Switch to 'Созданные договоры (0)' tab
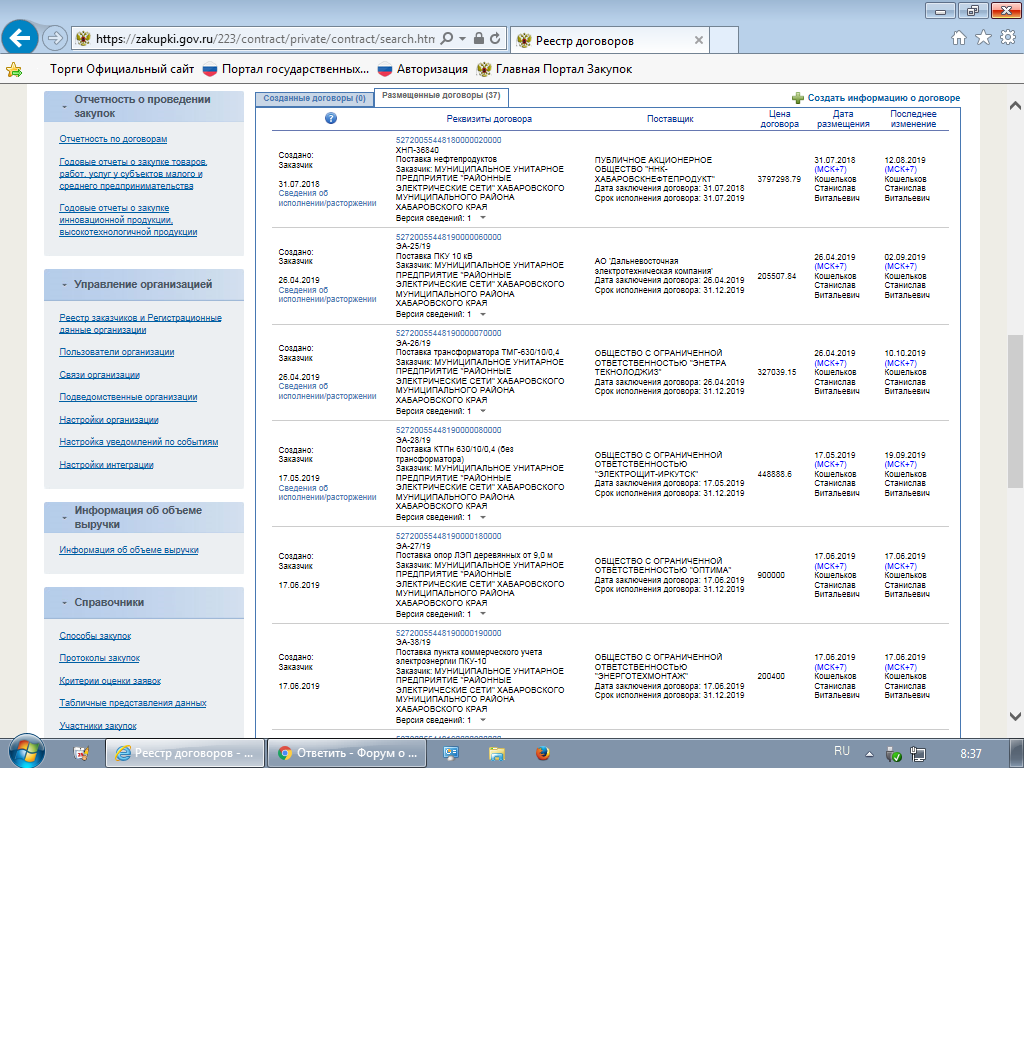This screenshot has height=1040, width=1024. point(314,98)
